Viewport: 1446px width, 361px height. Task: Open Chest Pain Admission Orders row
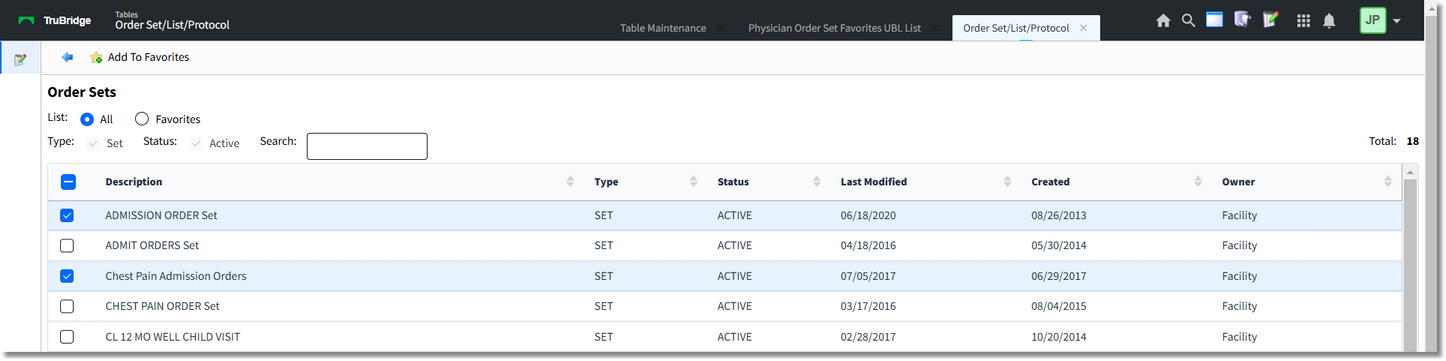(725, 276)
